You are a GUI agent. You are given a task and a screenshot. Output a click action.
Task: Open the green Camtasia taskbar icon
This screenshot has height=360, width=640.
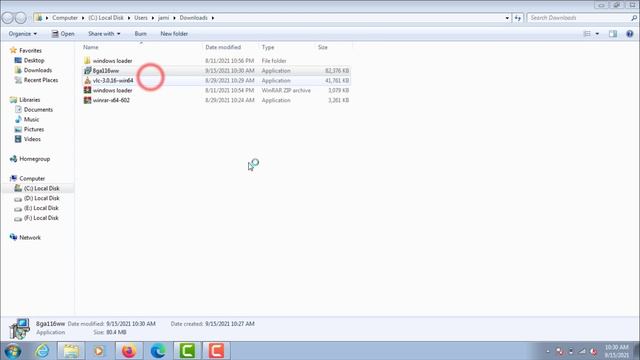pos(187,351)
